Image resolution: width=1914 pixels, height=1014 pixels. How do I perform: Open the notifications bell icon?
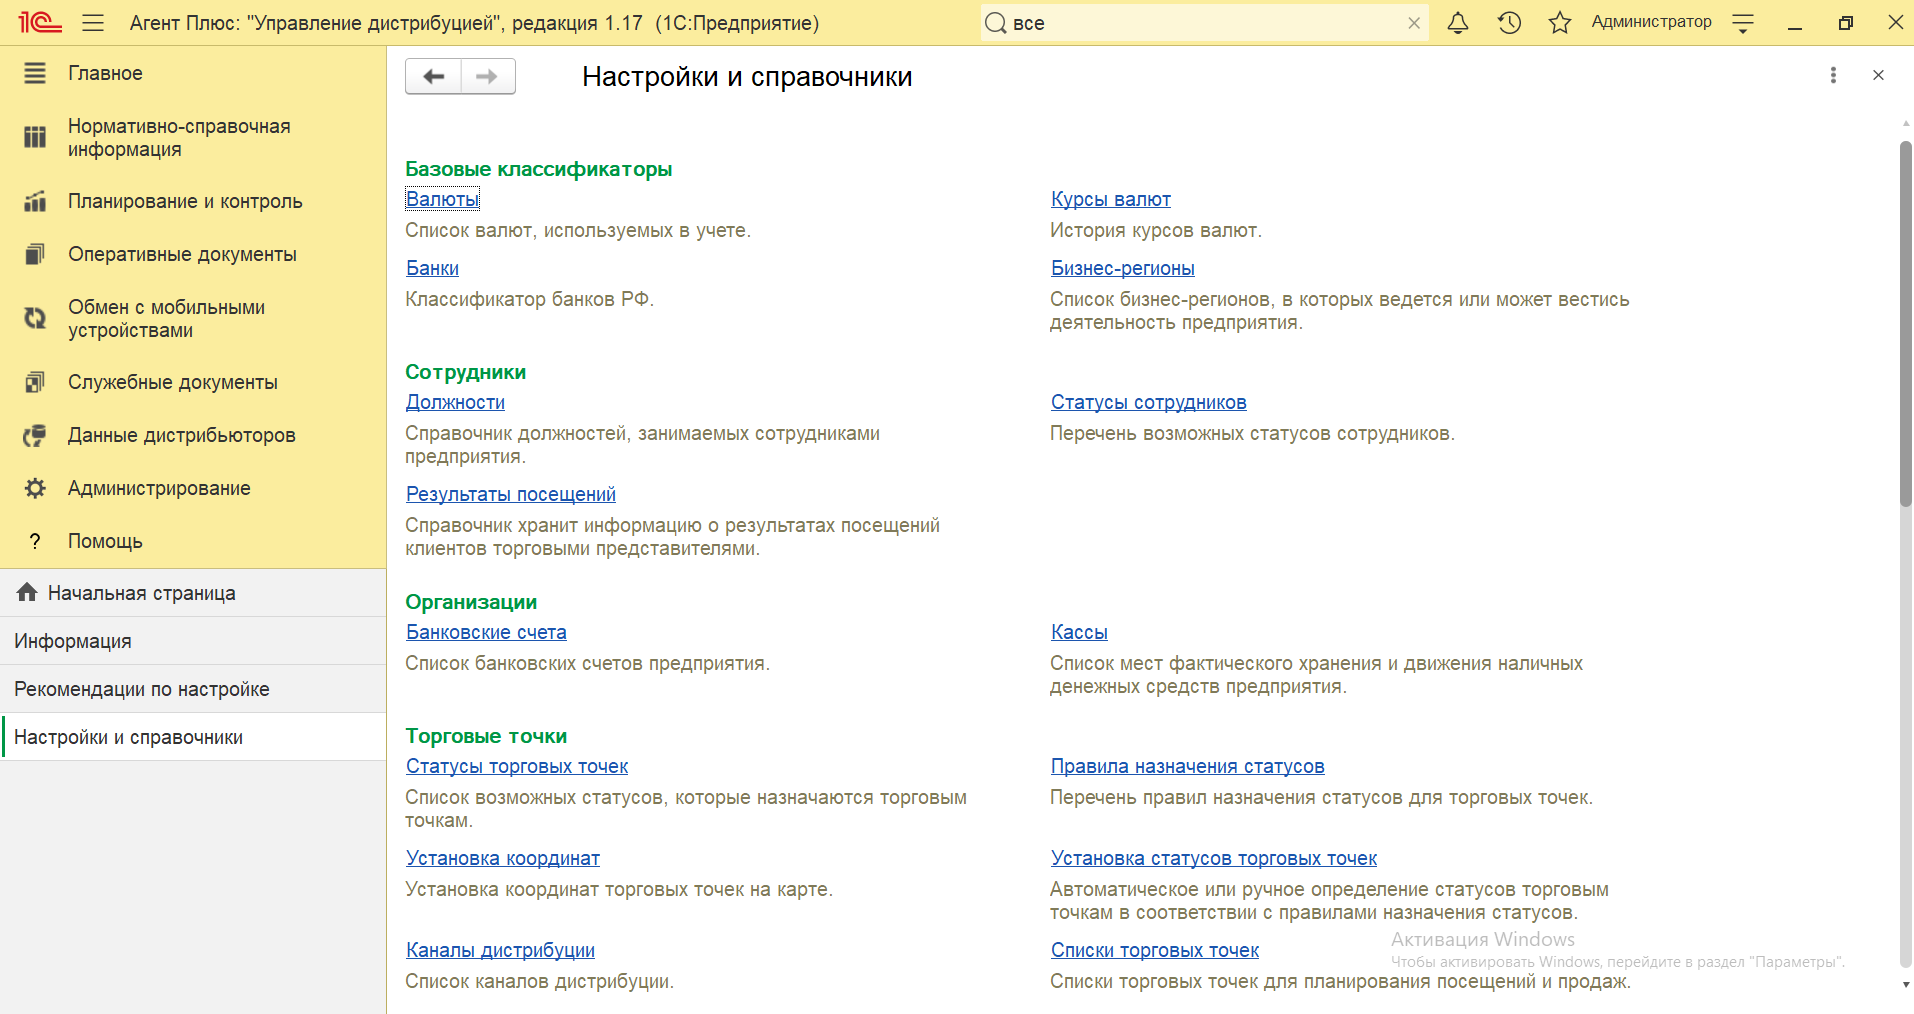coord(1458,23)
